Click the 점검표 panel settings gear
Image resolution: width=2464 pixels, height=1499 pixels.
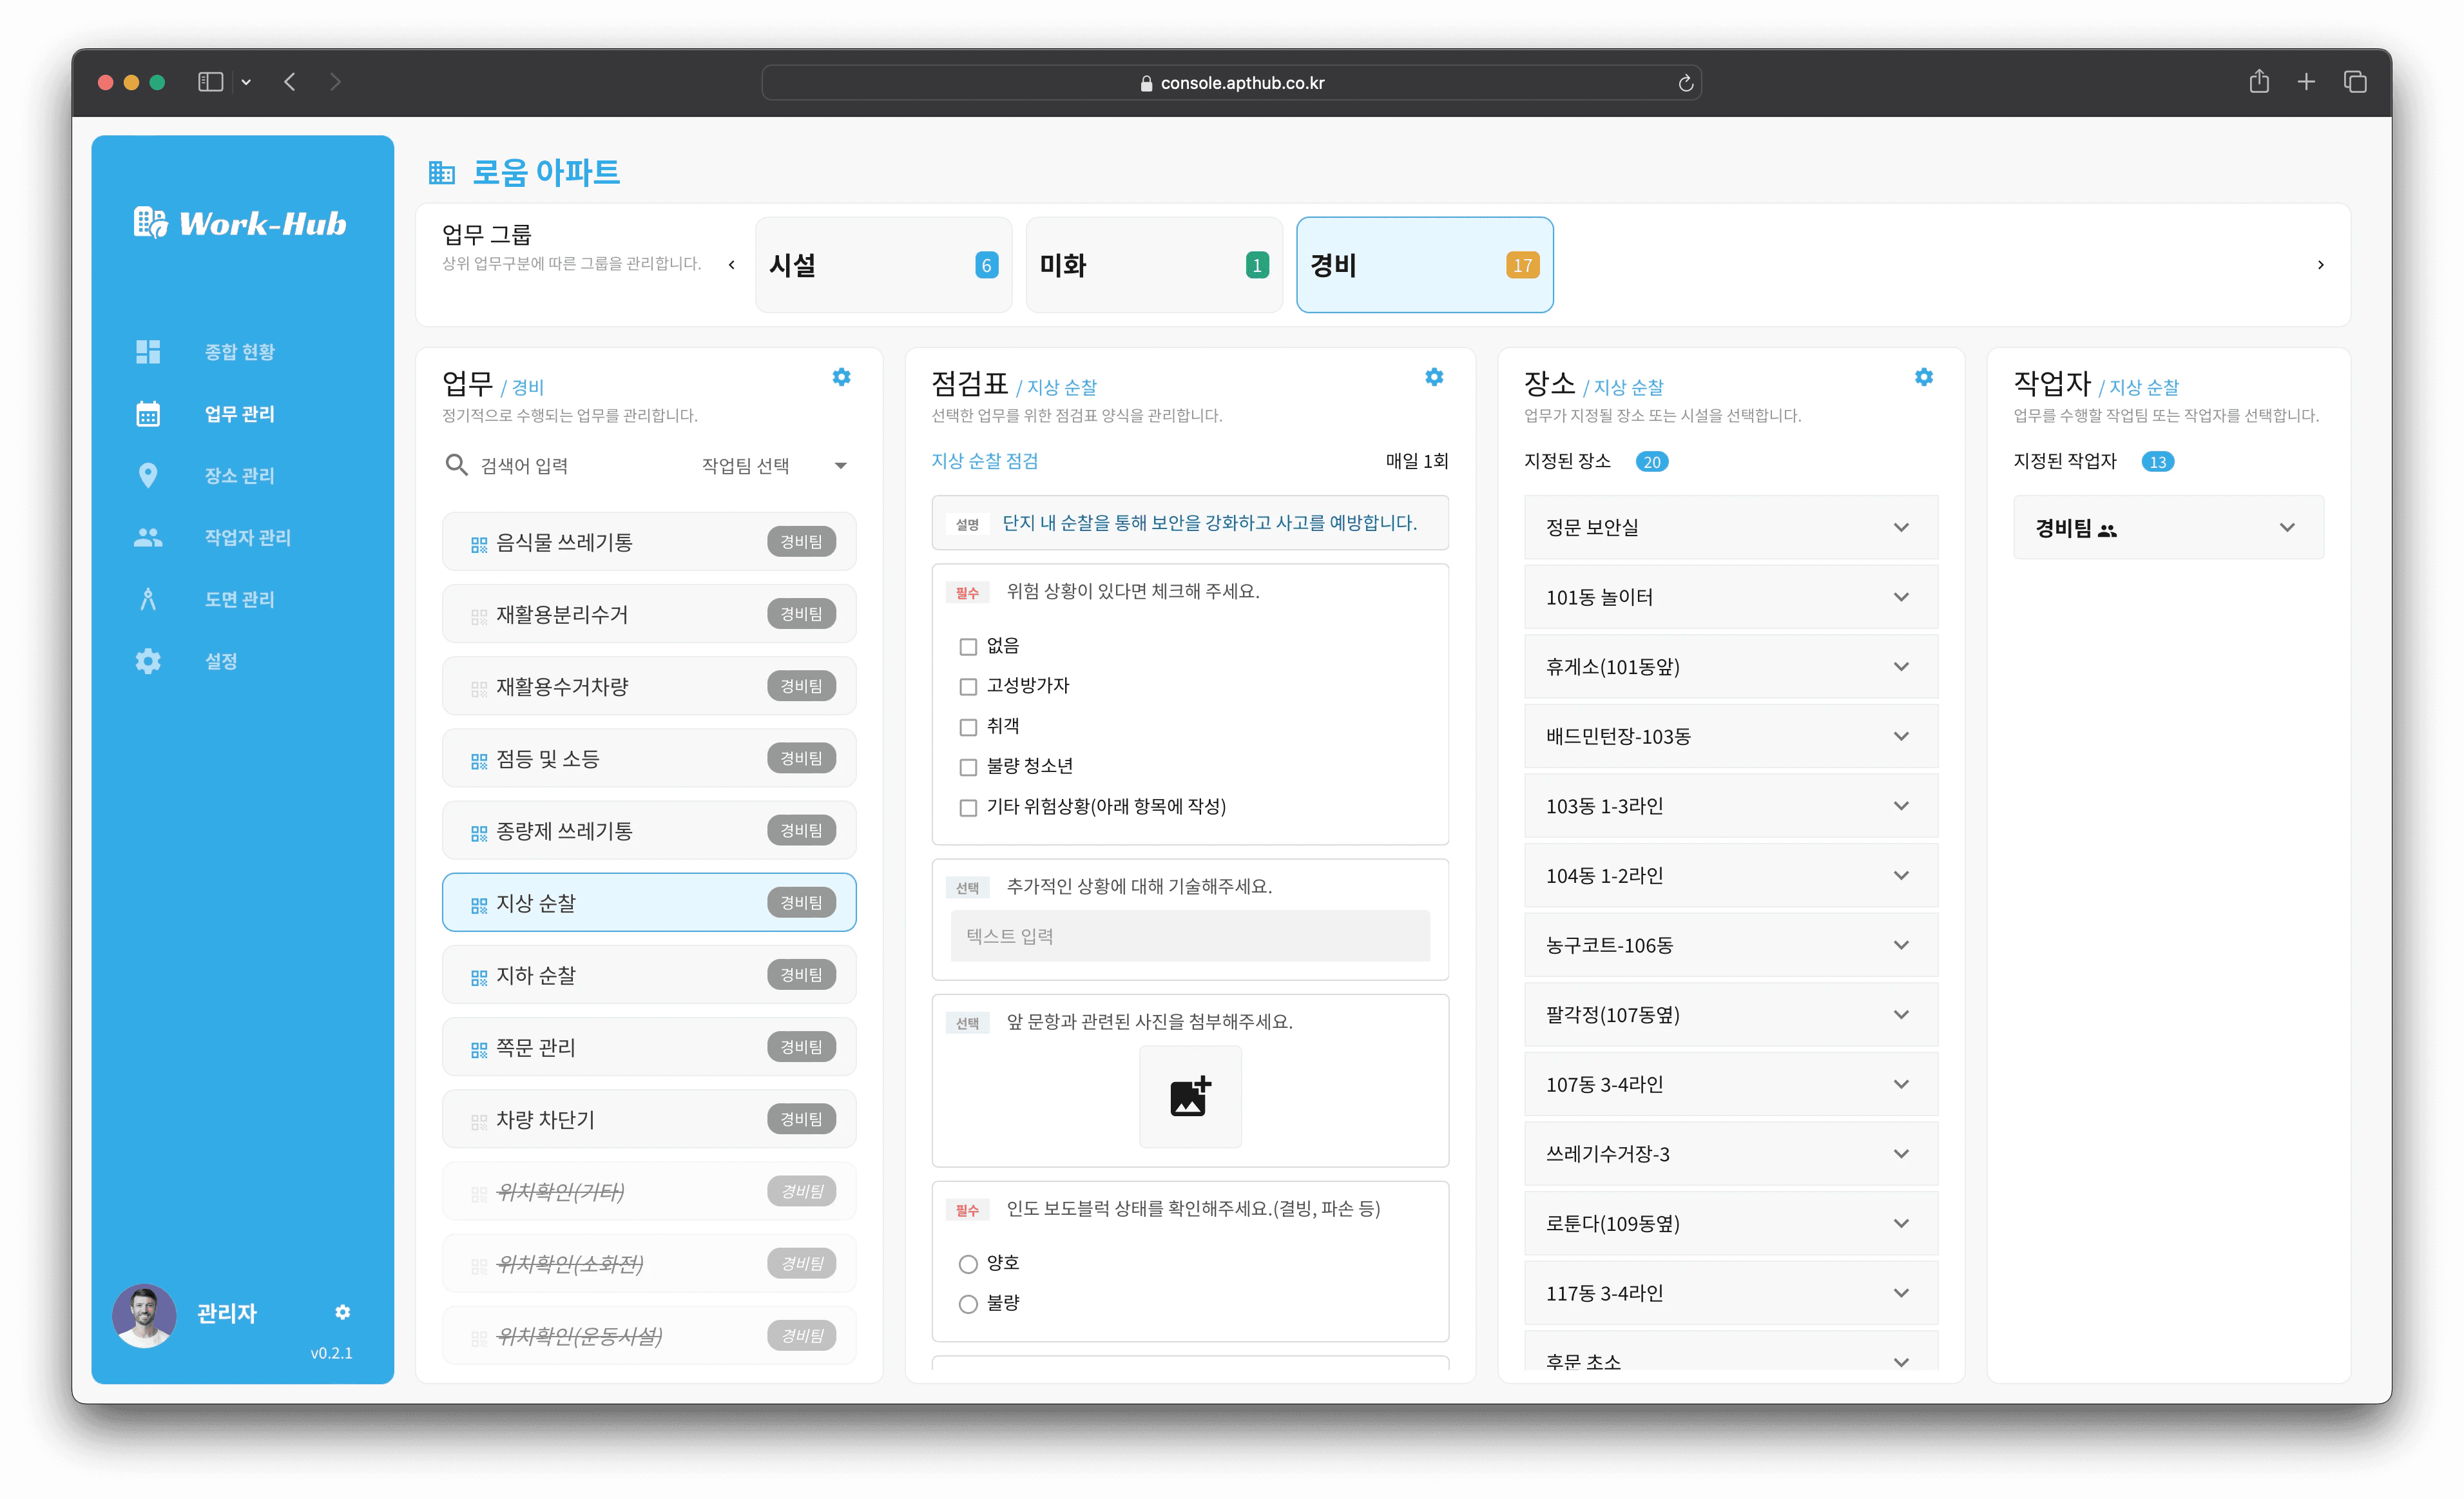(x=1434, y=377)
